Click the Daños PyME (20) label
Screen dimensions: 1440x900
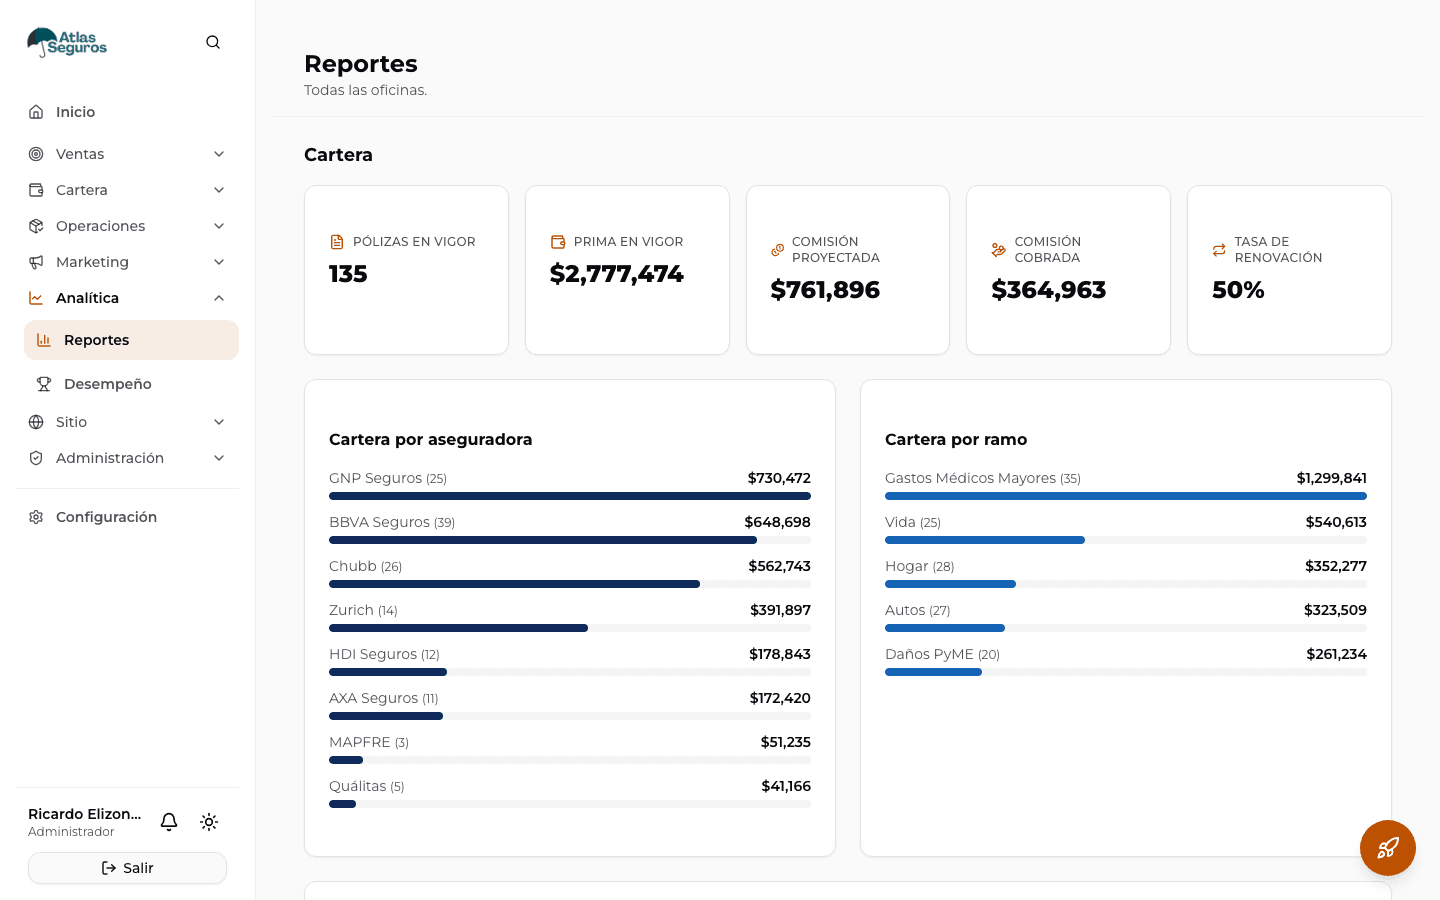point(942,654)
